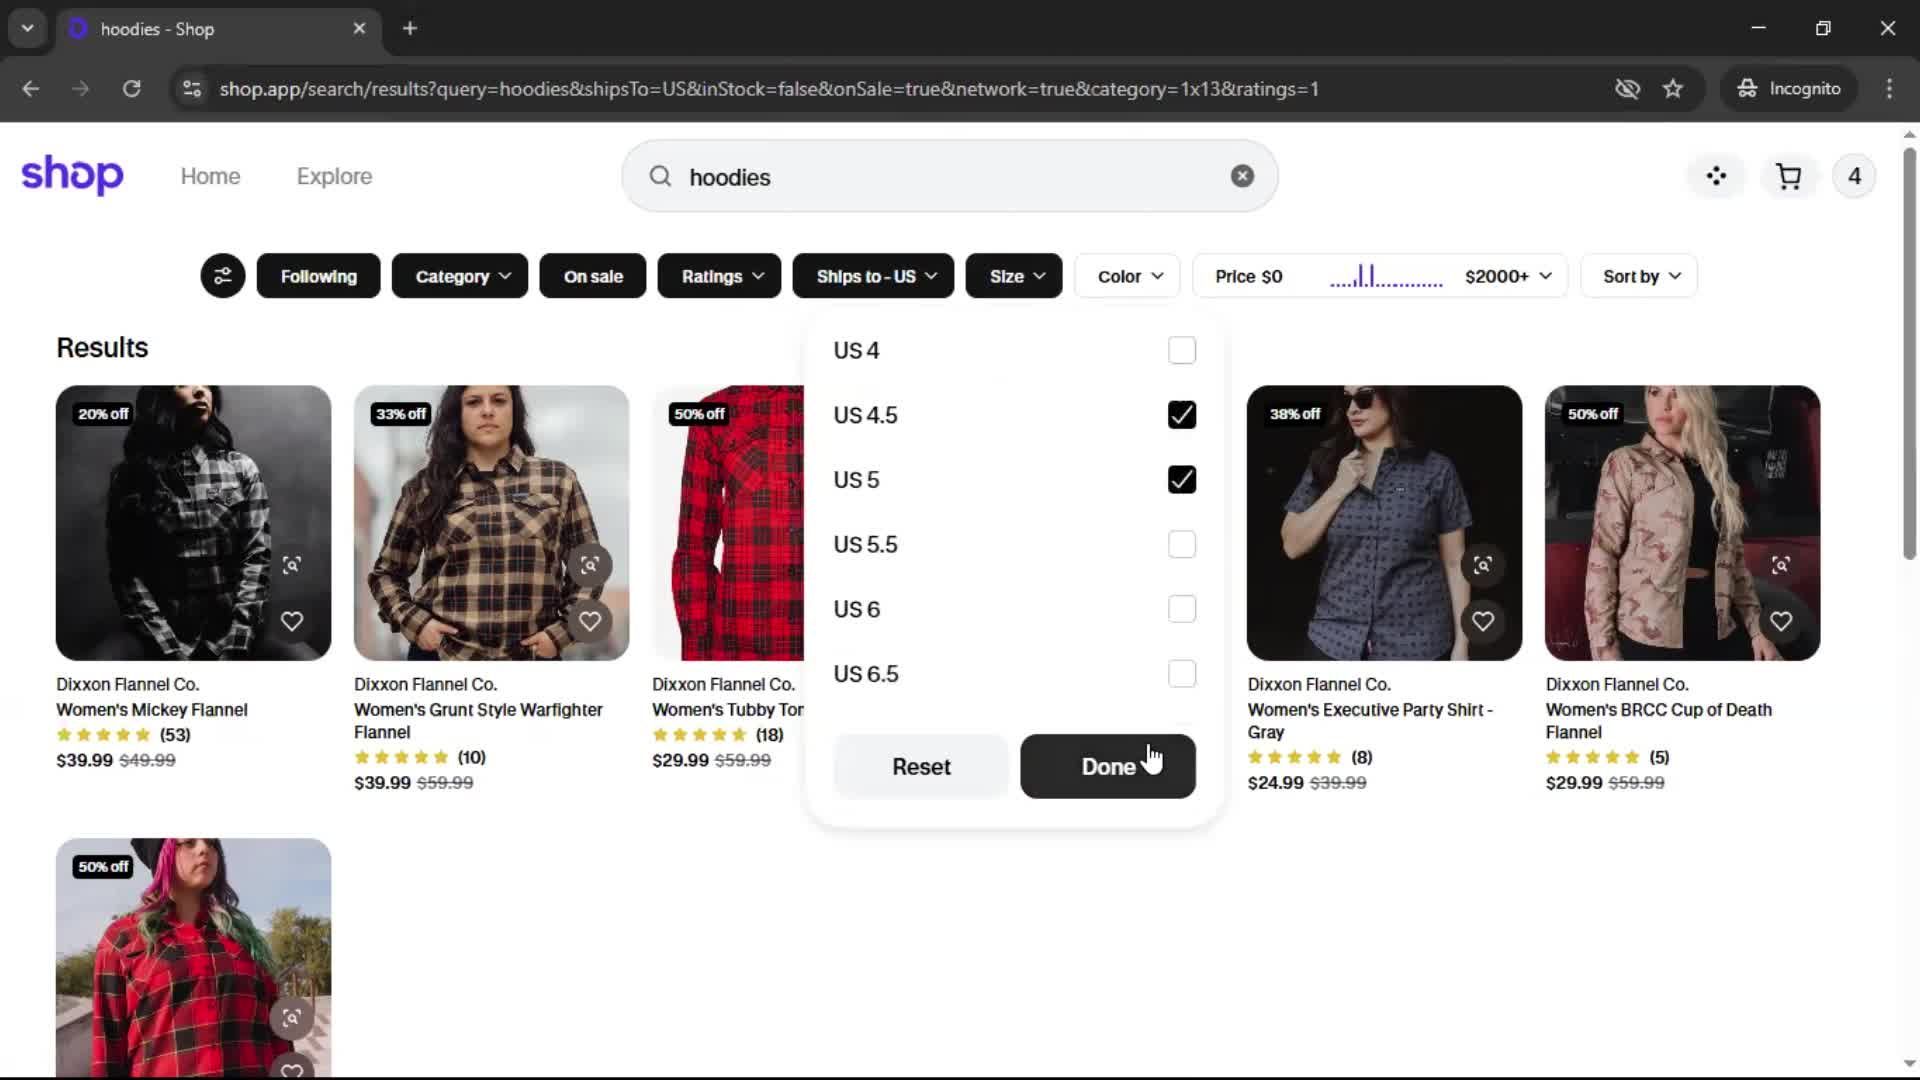This screenshot has width=1920, height=1080.
Task: Bookmark this page with the star icon
Action: coord(1673,89)
